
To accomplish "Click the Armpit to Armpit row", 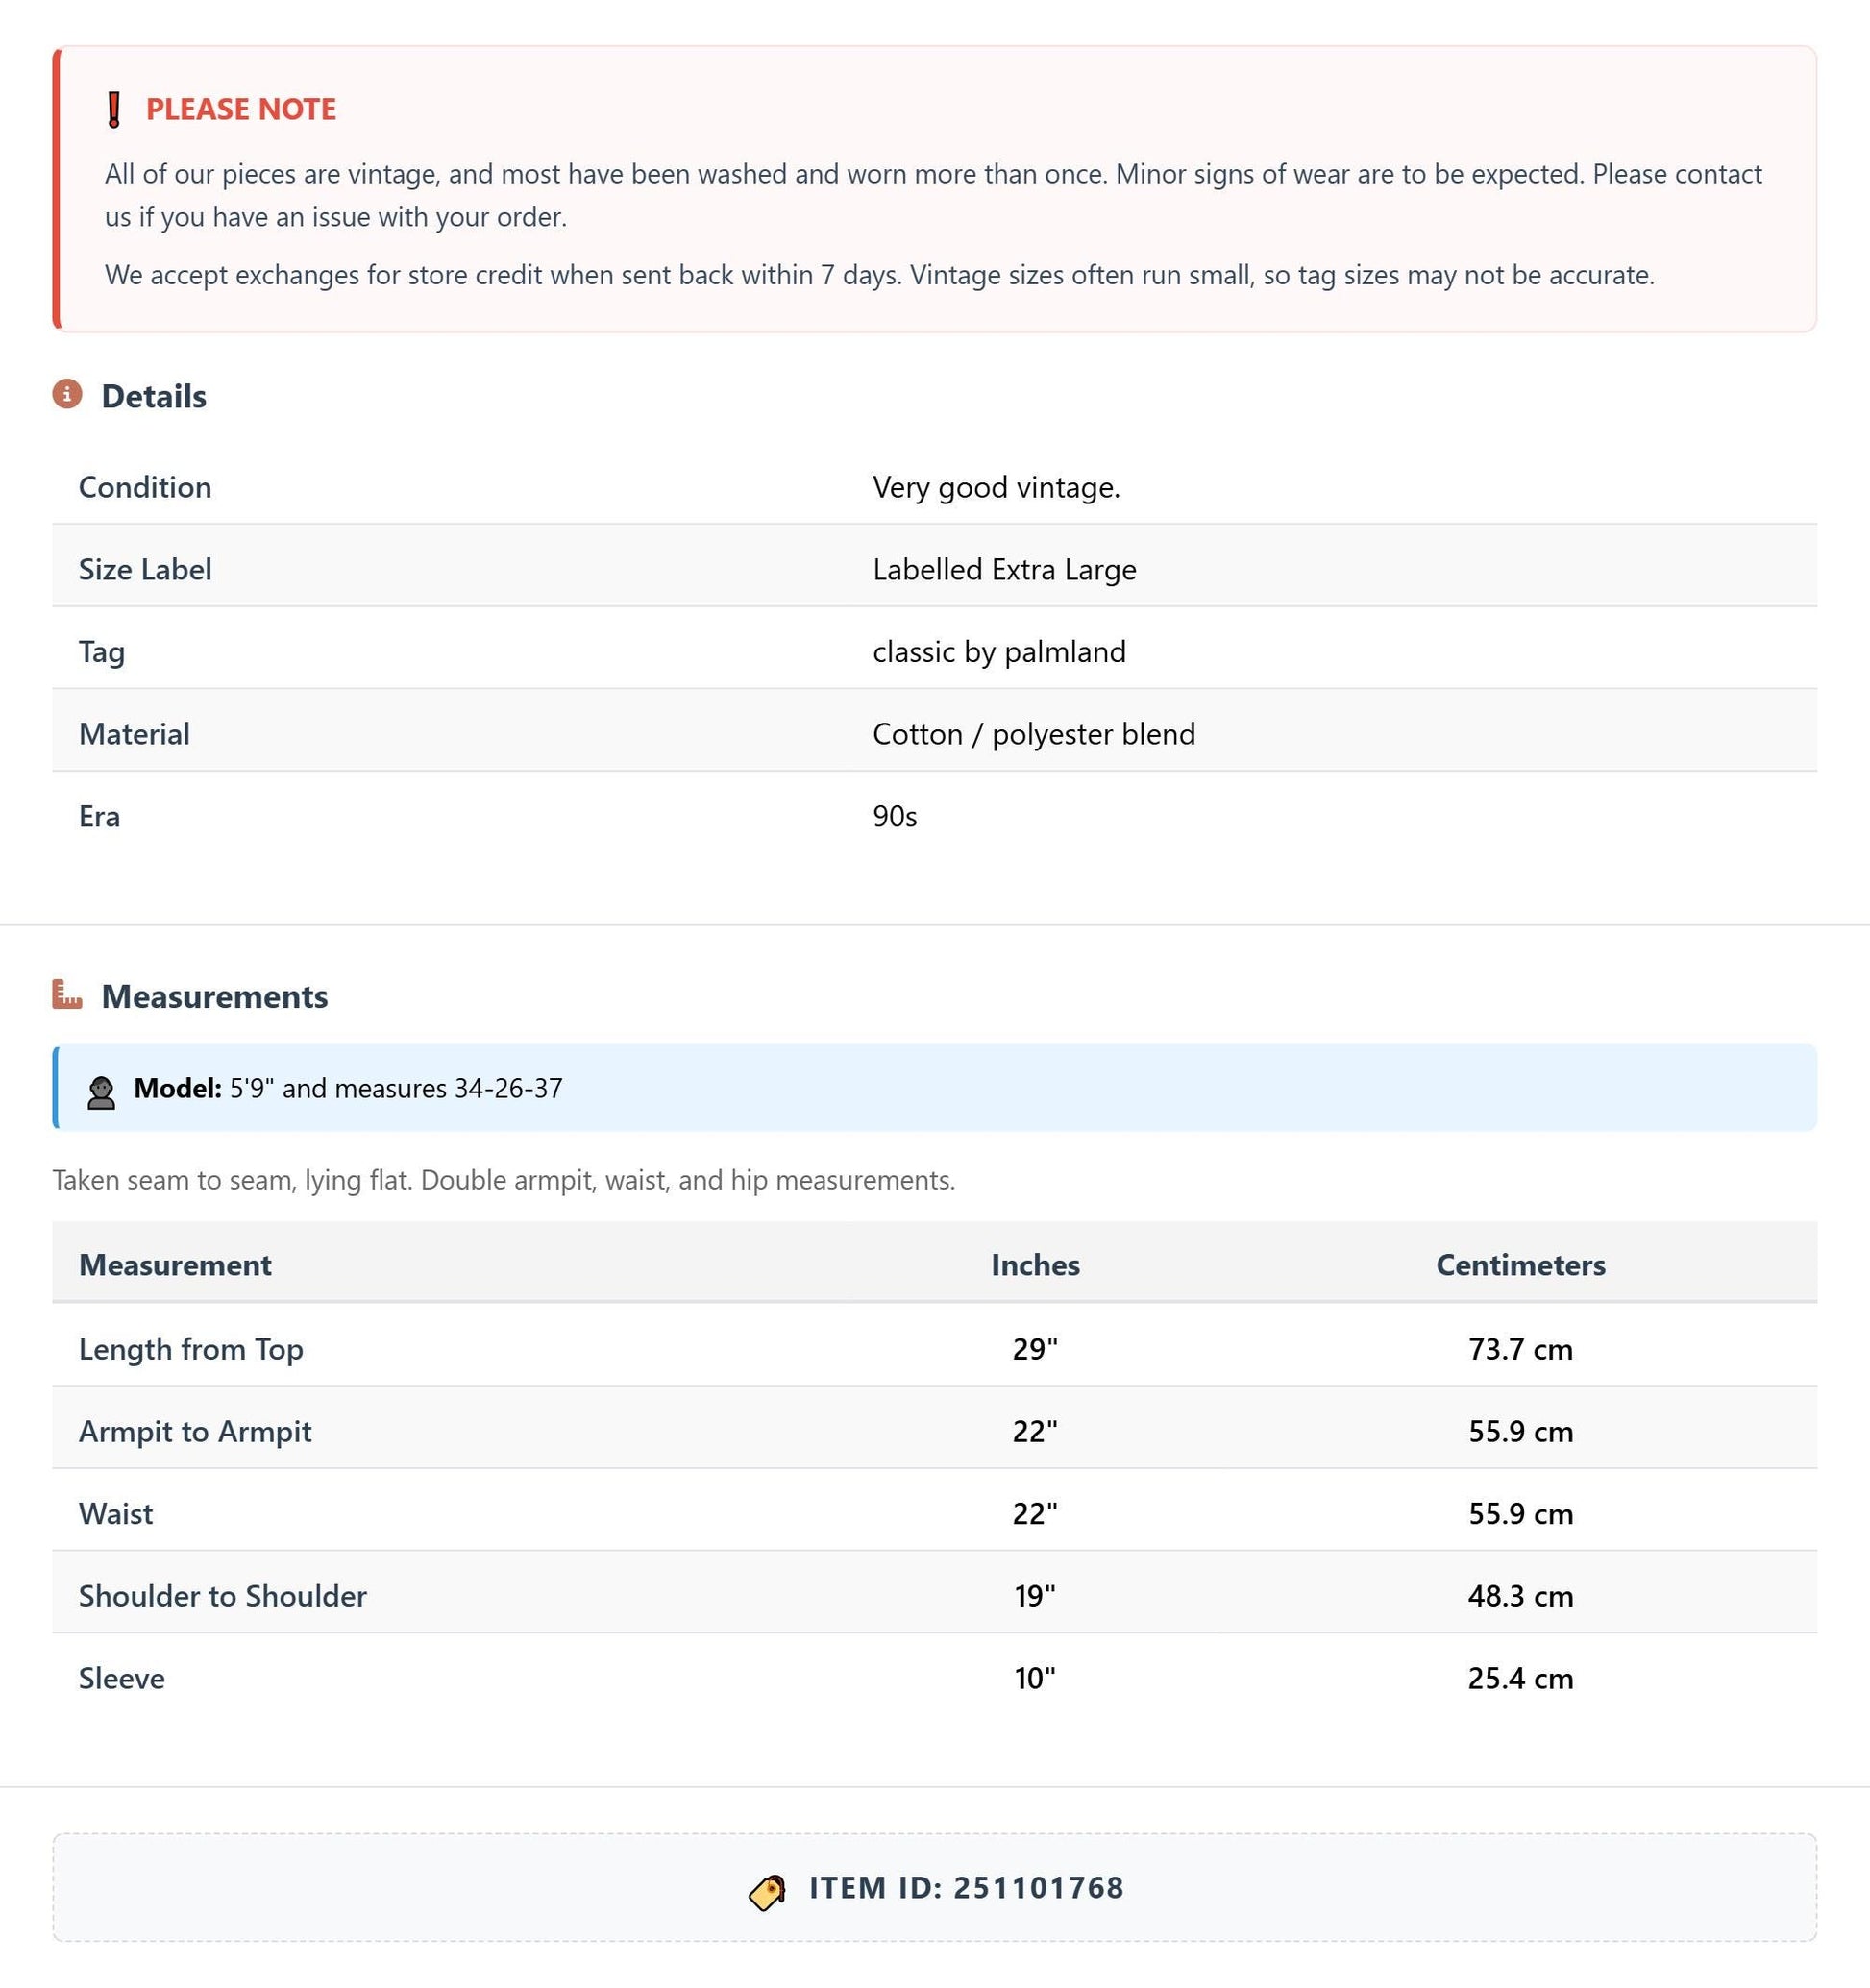I will point(934,1432).
